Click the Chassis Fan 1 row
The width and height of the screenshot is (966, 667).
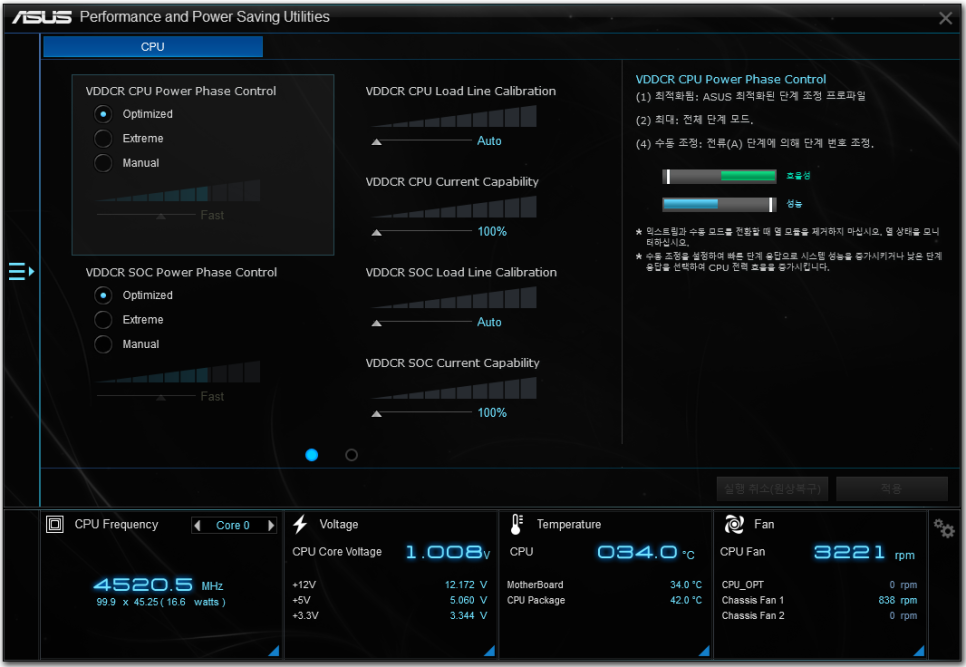[819, 600]
